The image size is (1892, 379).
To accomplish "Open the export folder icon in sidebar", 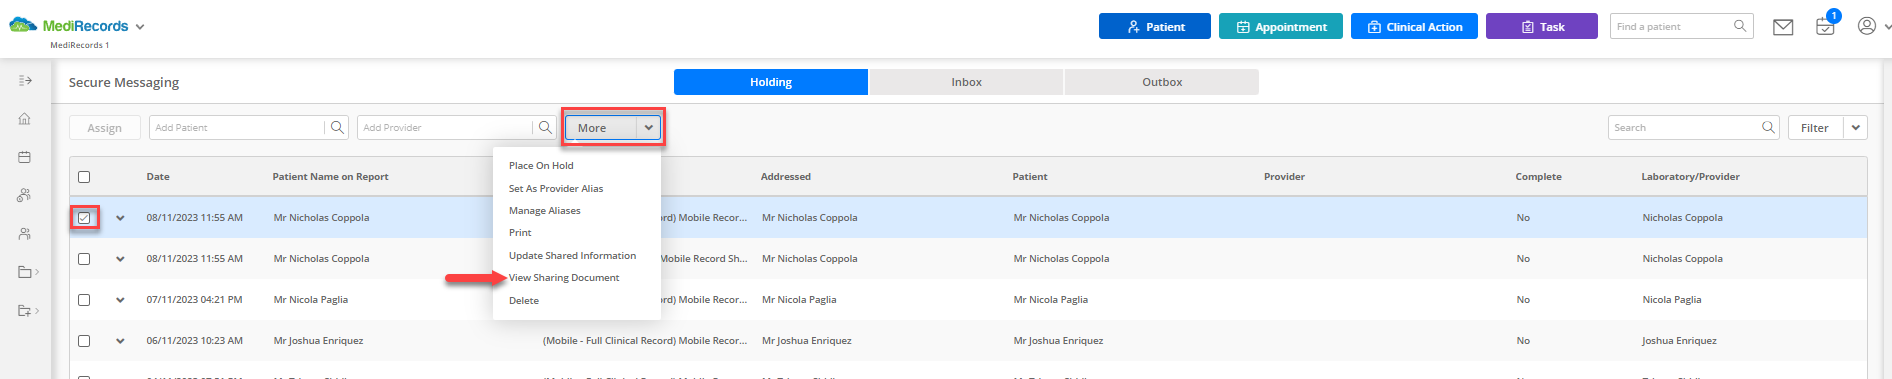I will coord(25,311).
